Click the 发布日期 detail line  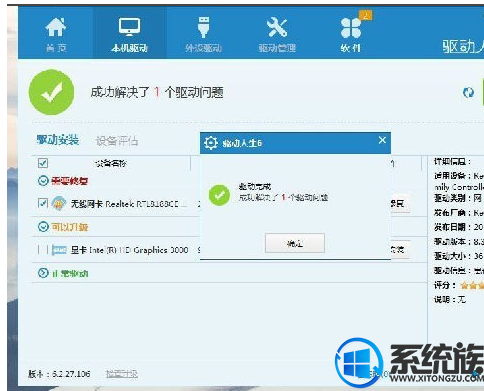click(x=459, y=227)
